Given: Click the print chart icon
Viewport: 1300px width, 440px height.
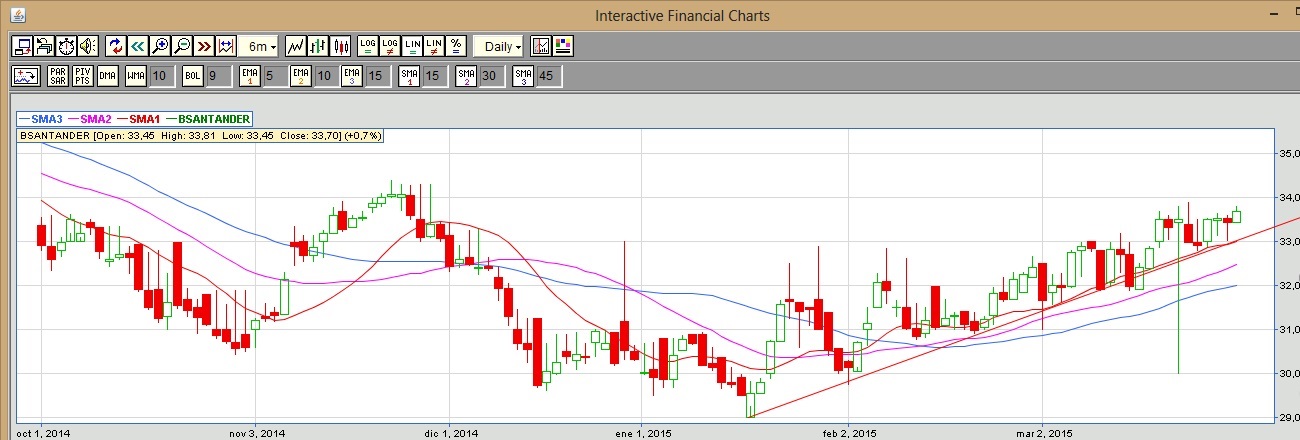Looking at the screenshot, I should 44,46.
